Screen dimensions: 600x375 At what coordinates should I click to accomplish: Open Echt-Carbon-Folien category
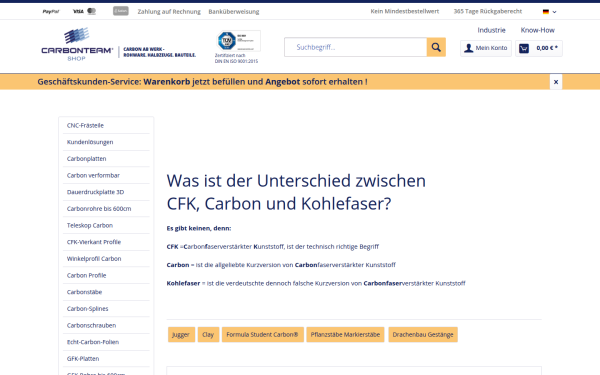106,342
